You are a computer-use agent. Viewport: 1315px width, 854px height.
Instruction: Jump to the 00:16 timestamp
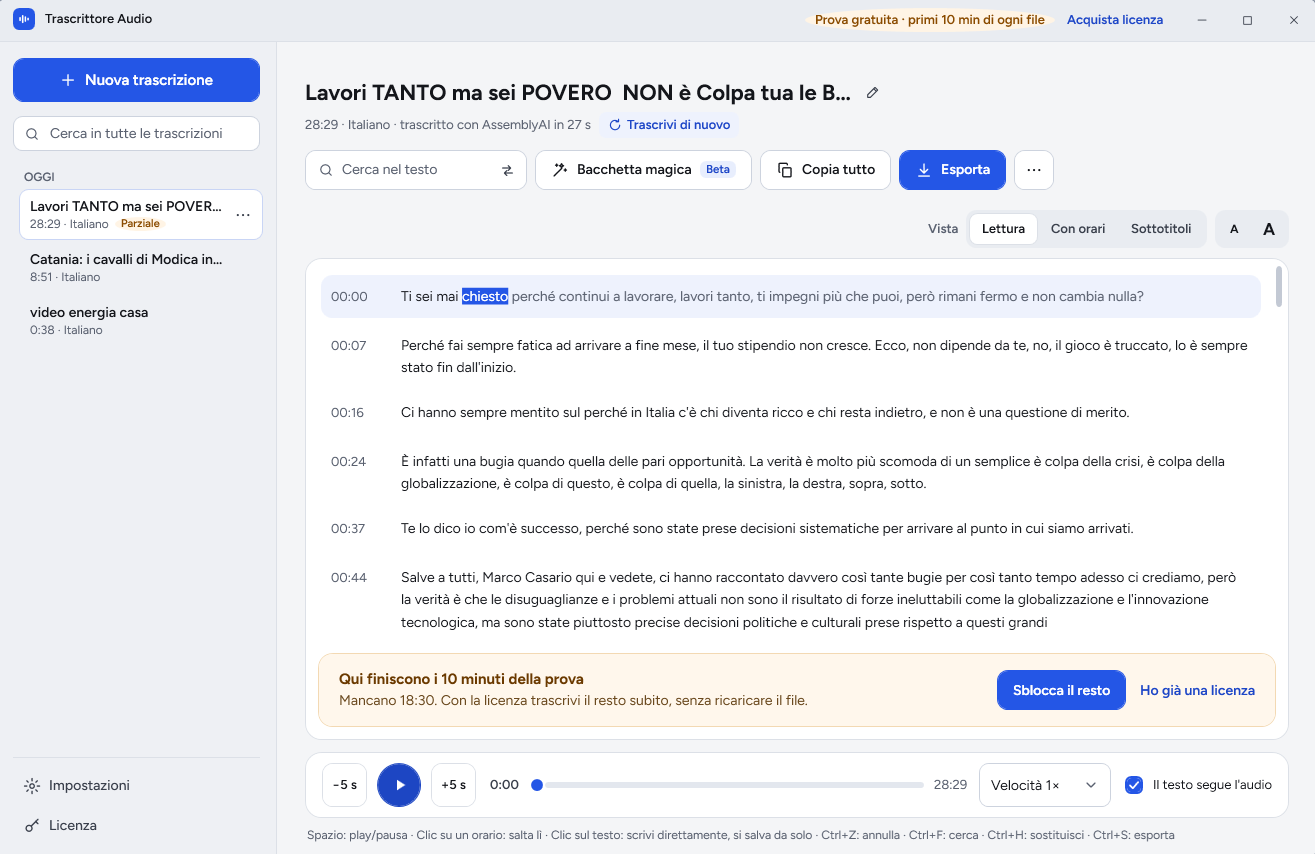[349, 413]
